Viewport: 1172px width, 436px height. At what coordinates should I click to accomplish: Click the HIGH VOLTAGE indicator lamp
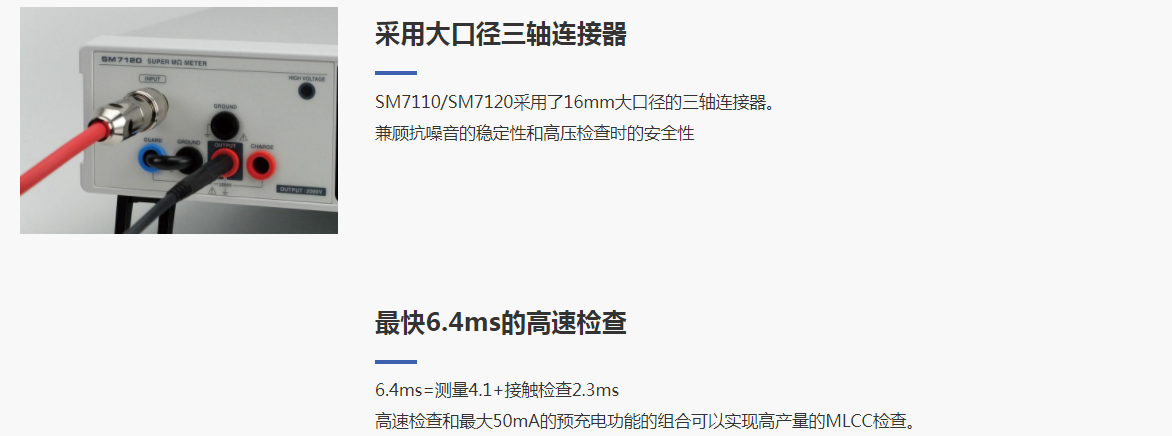click(306, 91)
